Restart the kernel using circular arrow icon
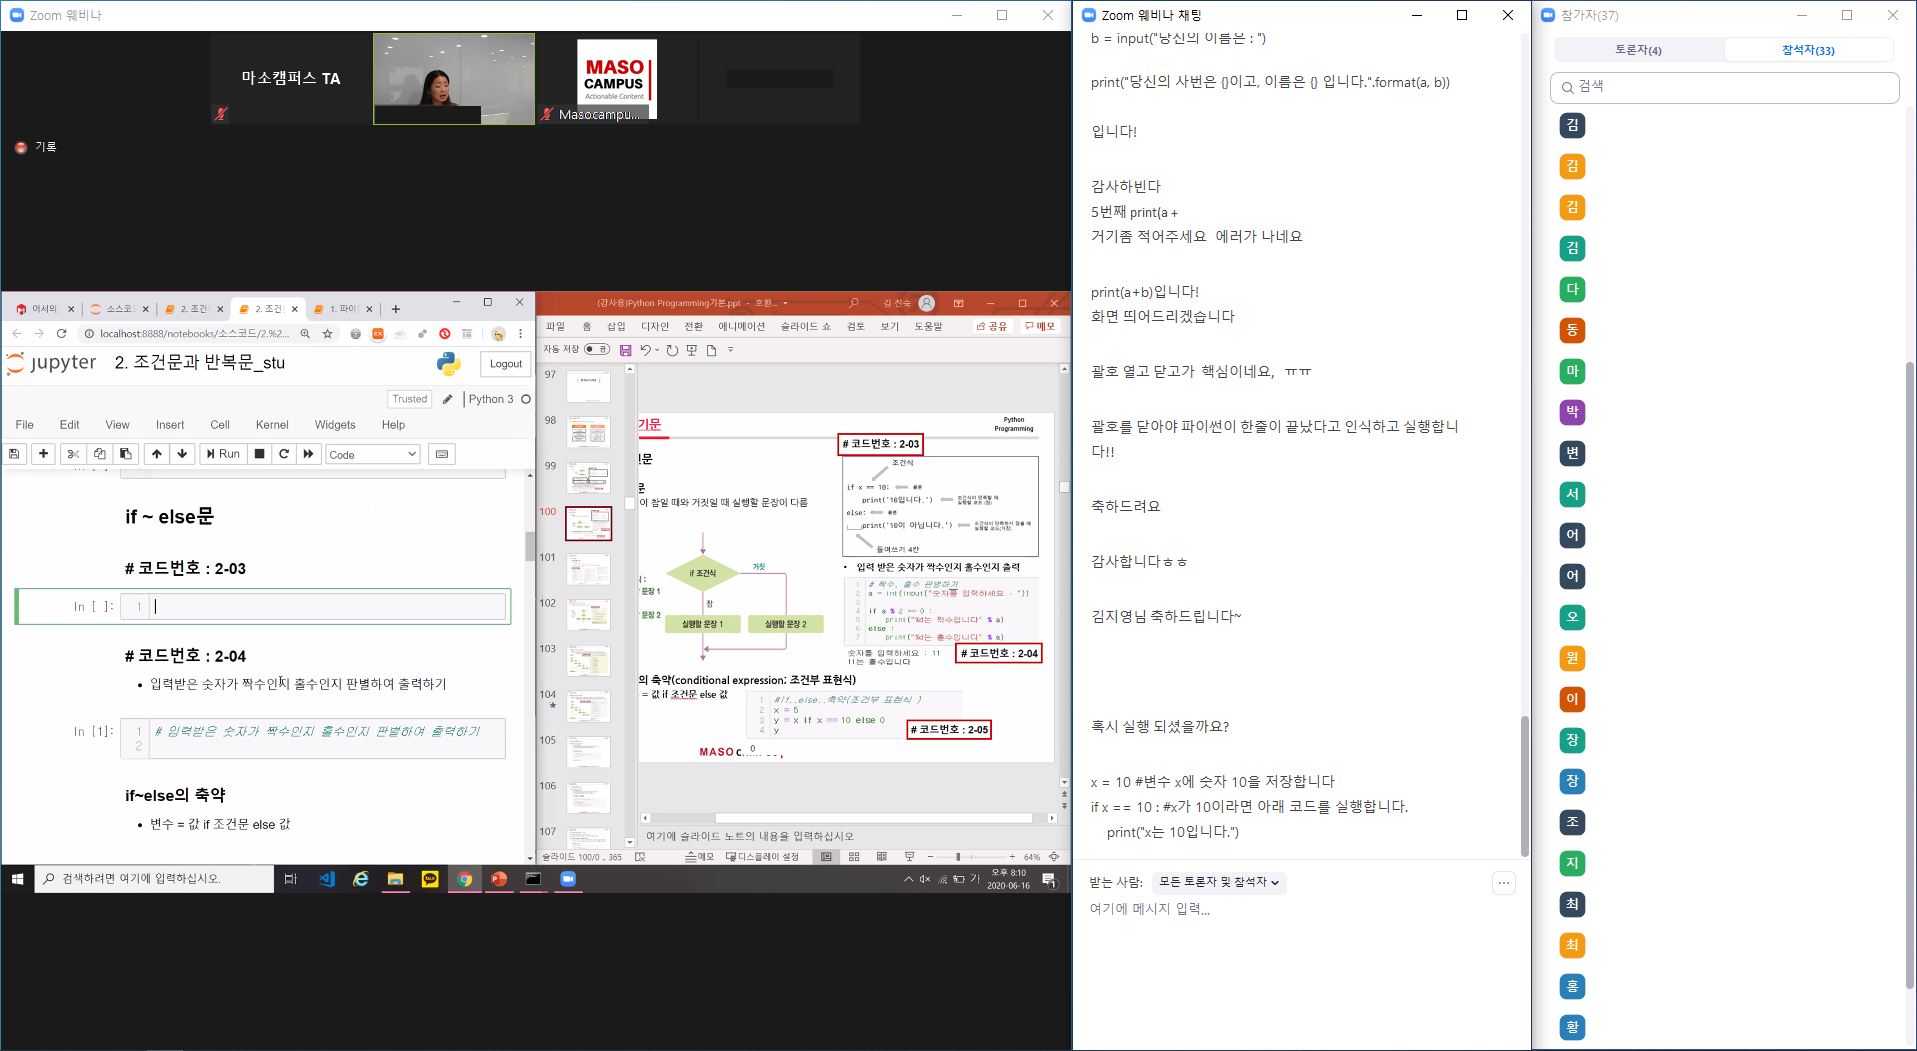The width and height of the screenshot is (1917, 1051). point(284,454)
